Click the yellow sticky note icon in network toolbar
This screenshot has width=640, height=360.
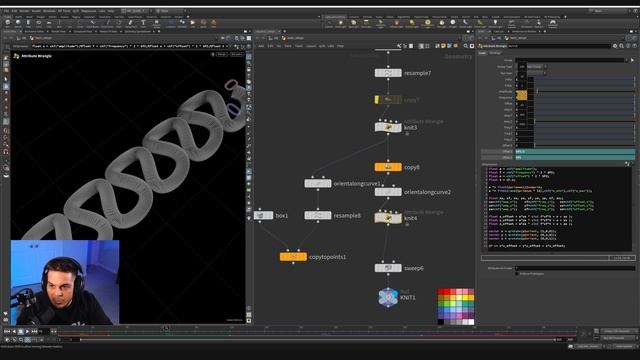point(443,46)
